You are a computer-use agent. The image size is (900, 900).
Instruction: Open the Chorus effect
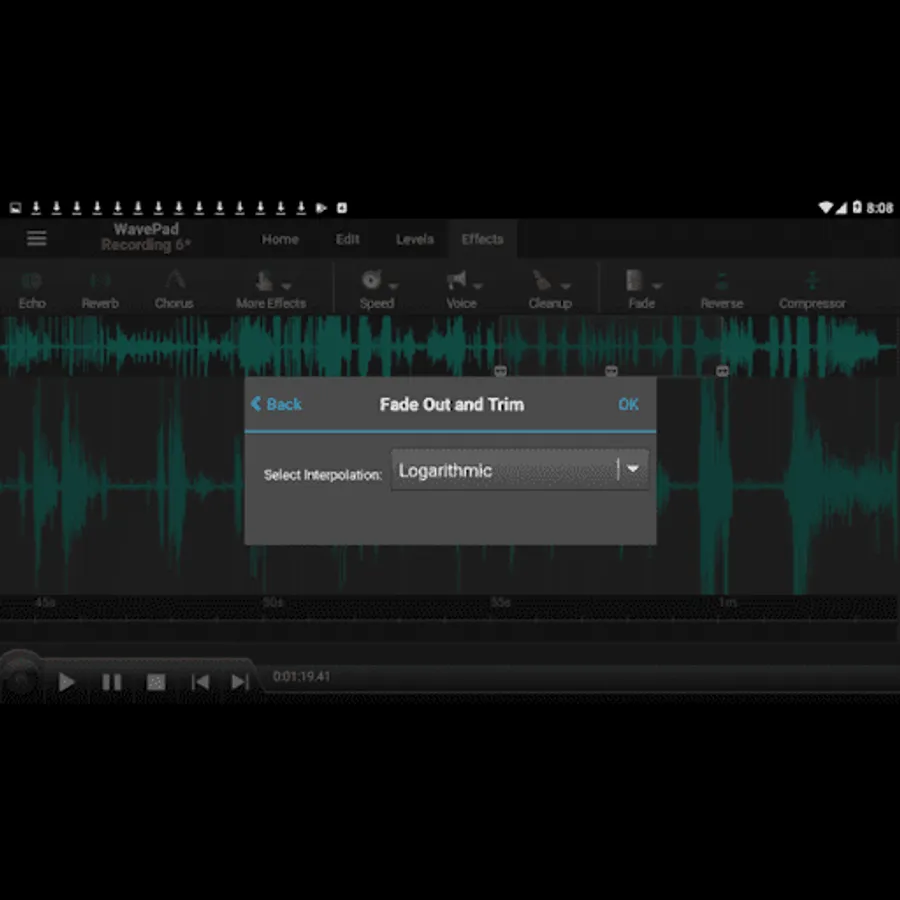pyautogui.click(x=175, y=288)
